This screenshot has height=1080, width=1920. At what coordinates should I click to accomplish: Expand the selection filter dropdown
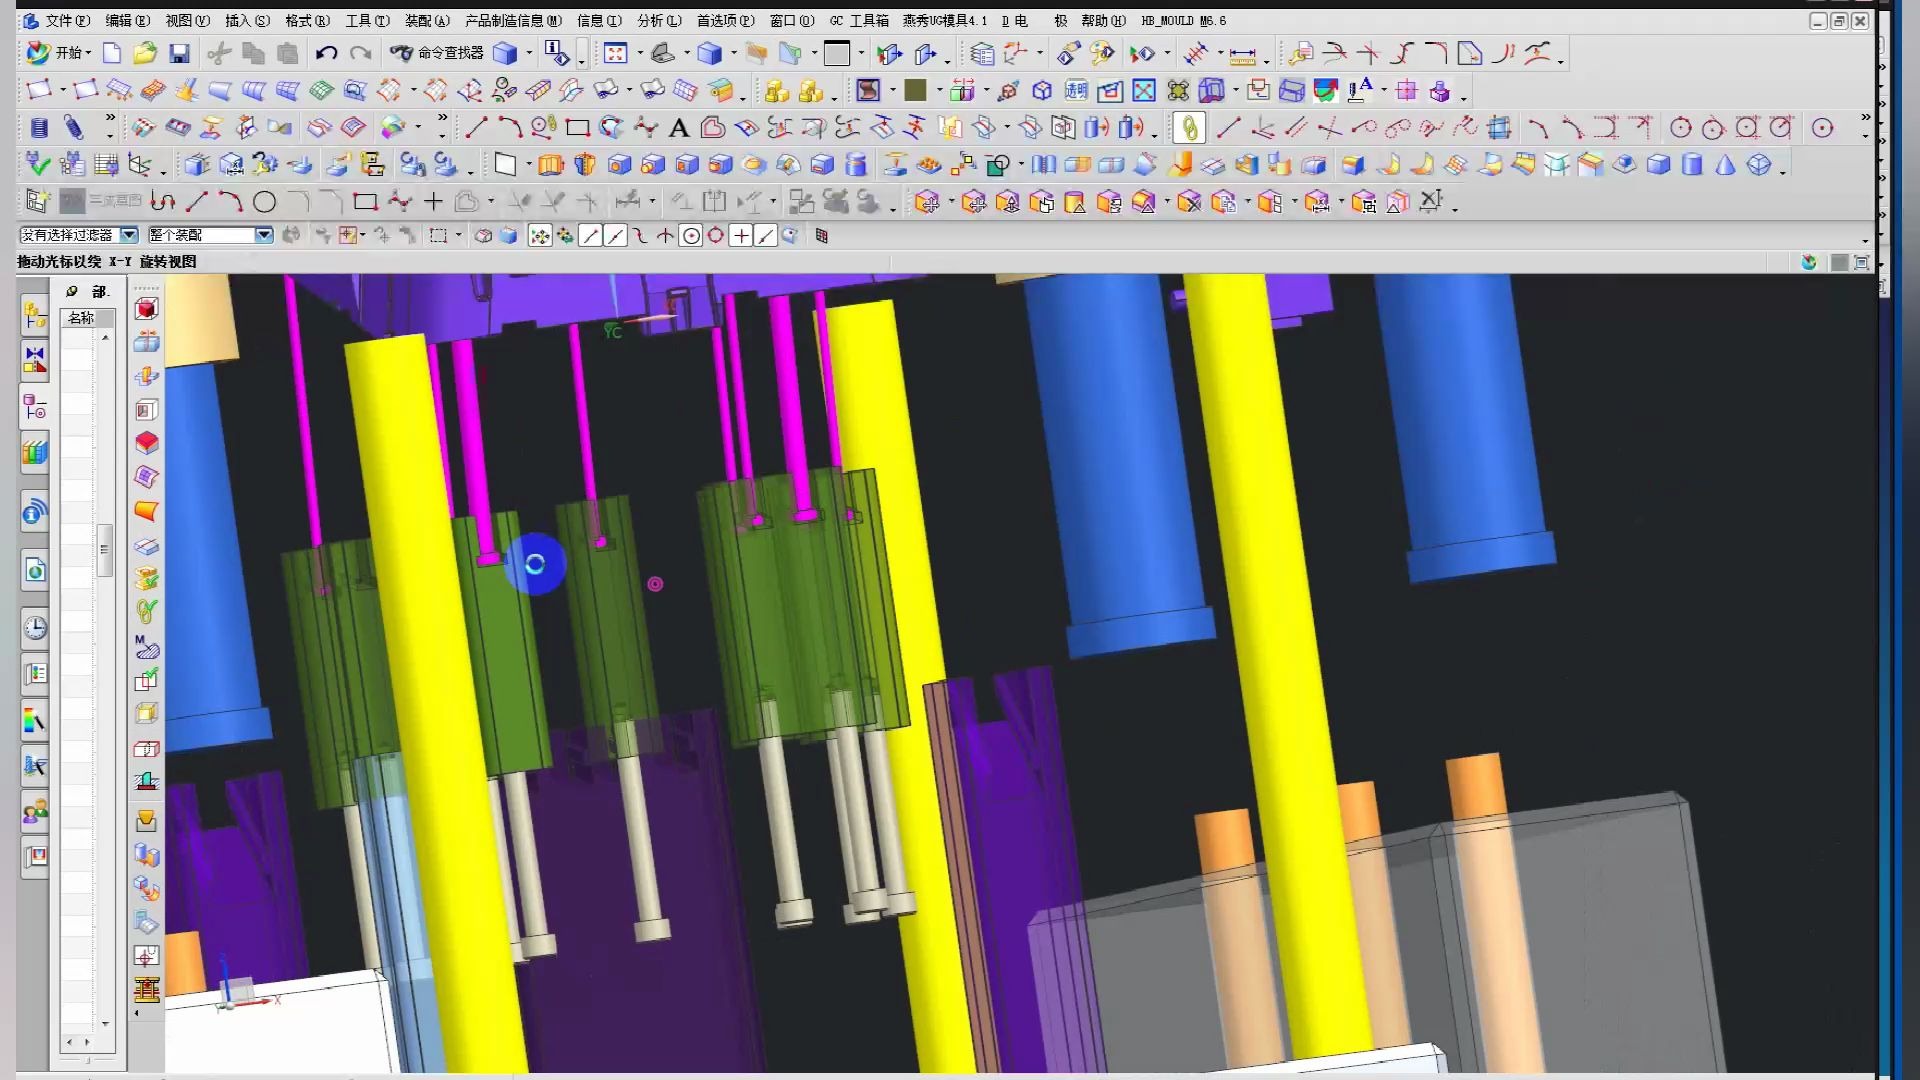129,235
